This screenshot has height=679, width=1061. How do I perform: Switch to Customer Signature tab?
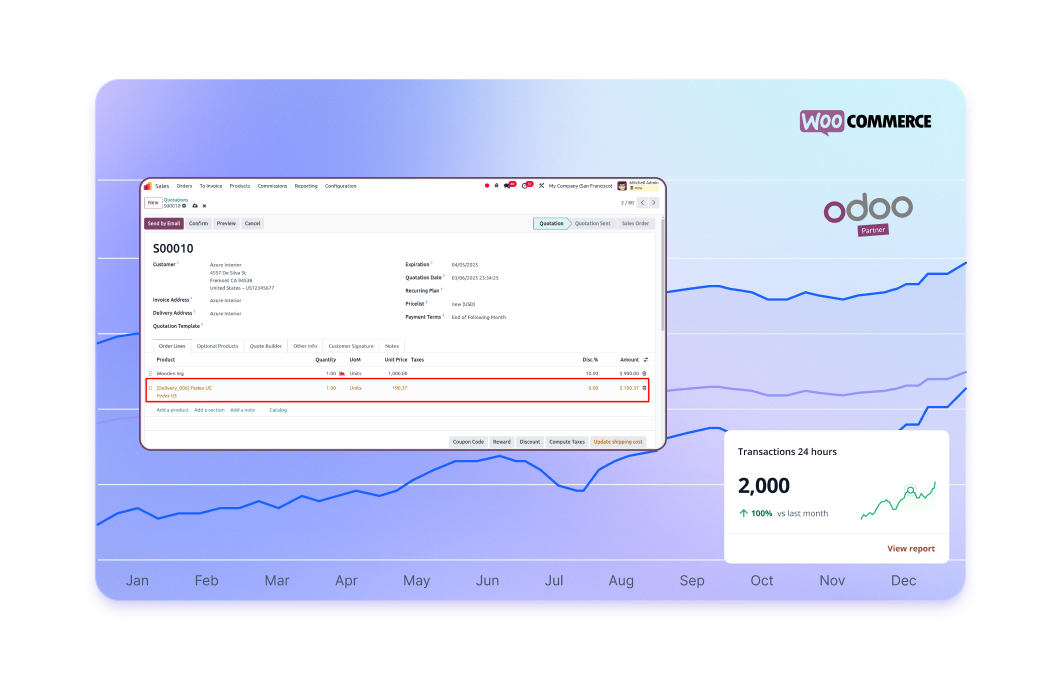351,346
